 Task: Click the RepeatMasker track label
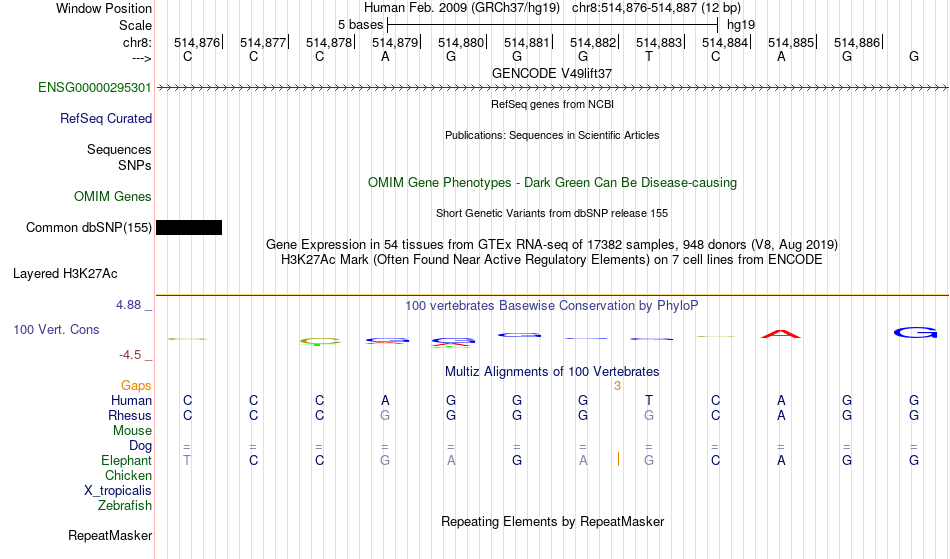pyautogui.click(x=110, y=535)
